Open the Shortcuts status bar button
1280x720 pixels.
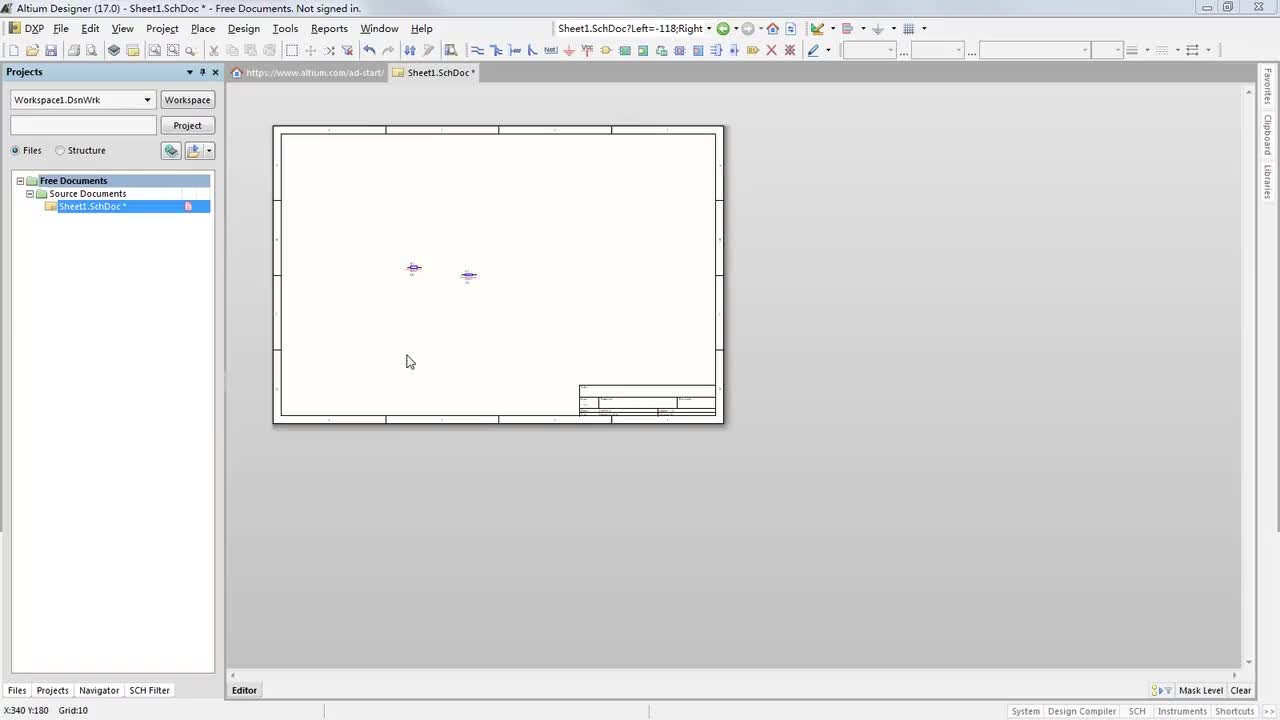pyautogui.click(x=1234, y=711)
